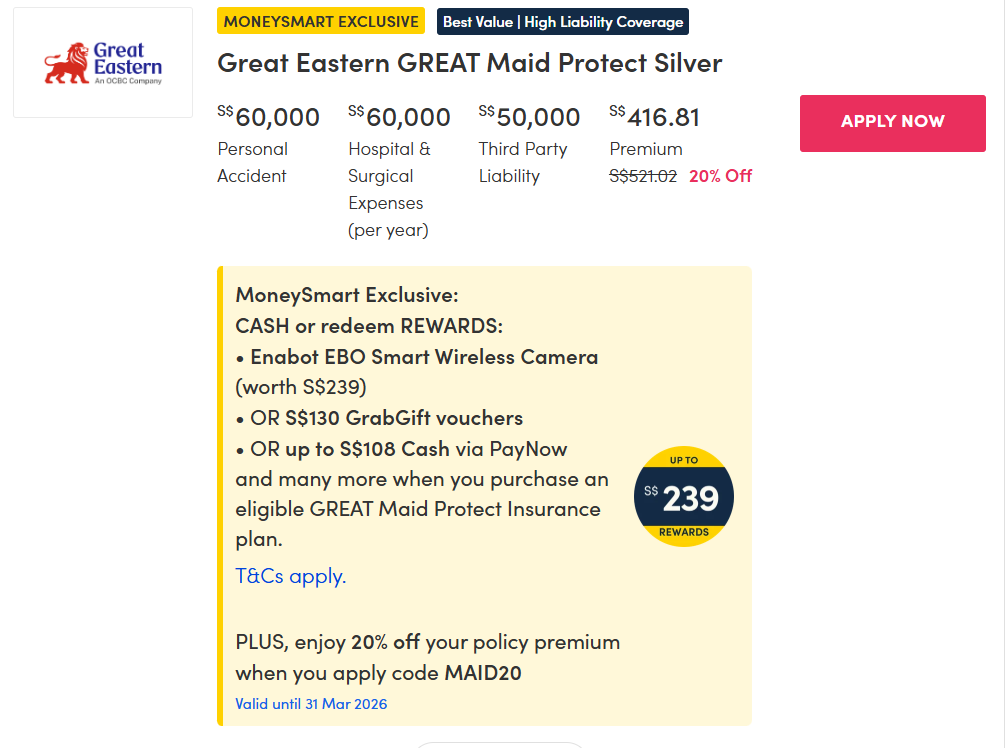Click the Personal Accident coverage label

coord(253,162)
